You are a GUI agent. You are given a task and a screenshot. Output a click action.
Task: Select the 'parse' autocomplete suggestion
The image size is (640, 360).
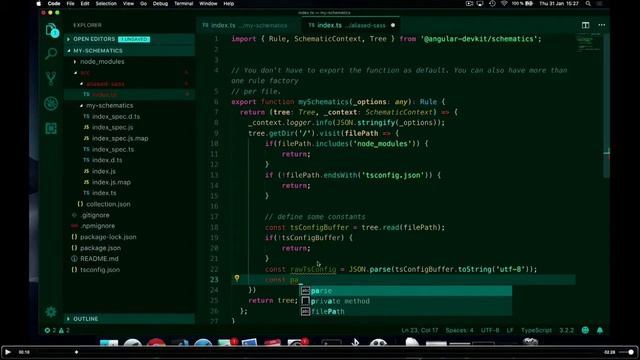click(x=406, y=291)
